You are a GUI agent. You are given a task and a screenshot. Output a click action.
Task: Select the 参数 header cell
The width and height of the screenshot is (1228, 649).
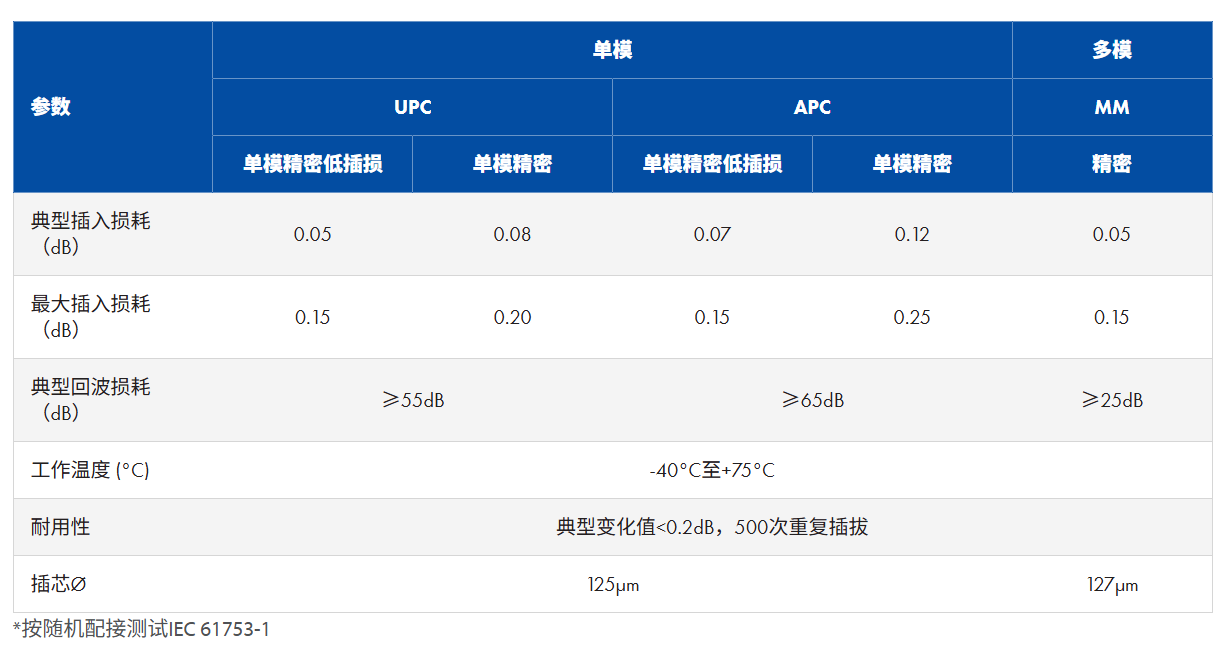pos(52,107)
